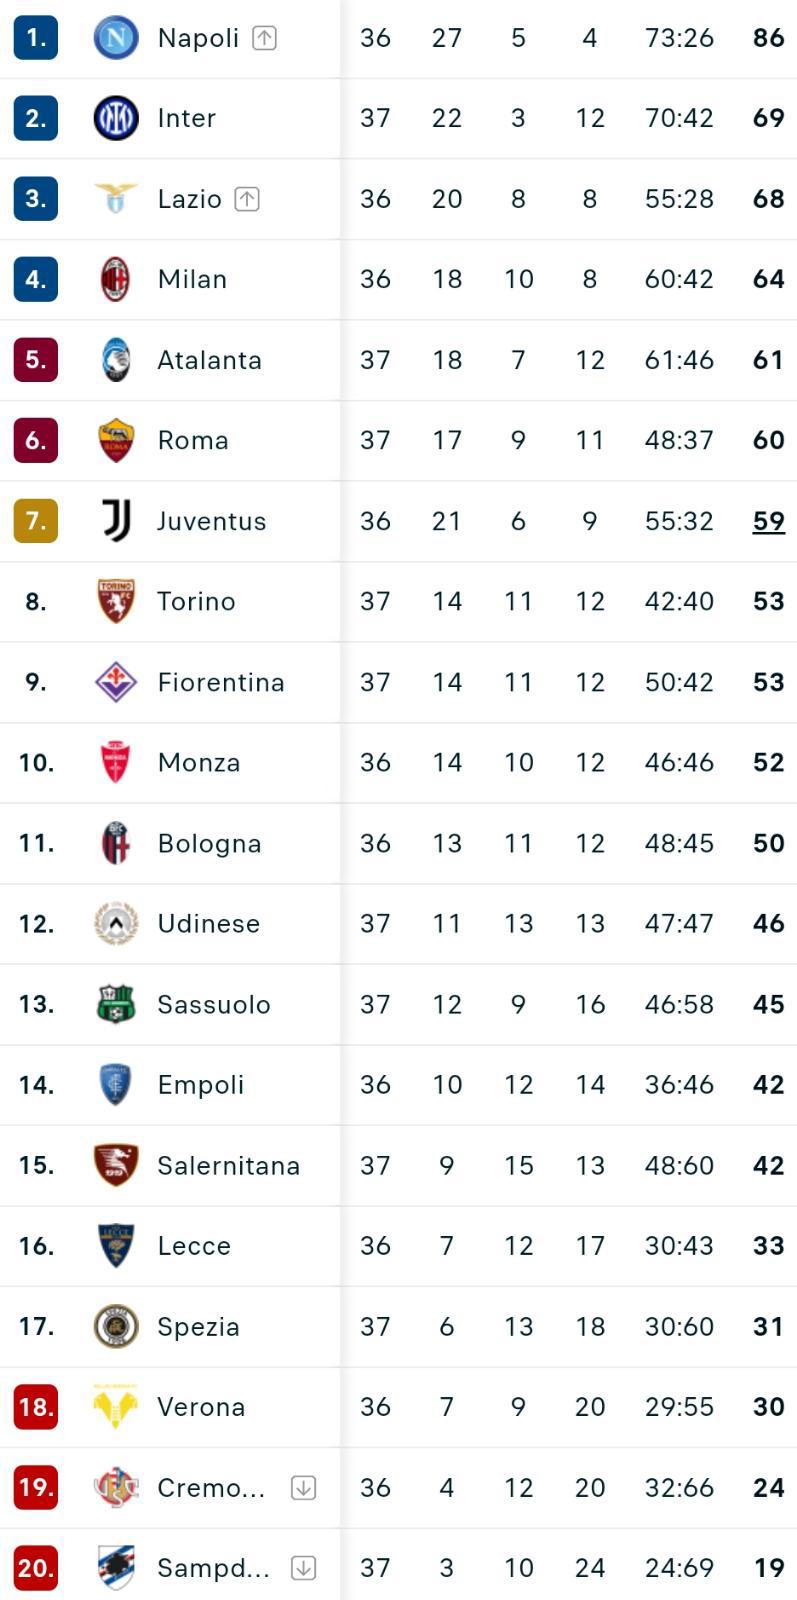Open the Torino team link

coord(196,601)
